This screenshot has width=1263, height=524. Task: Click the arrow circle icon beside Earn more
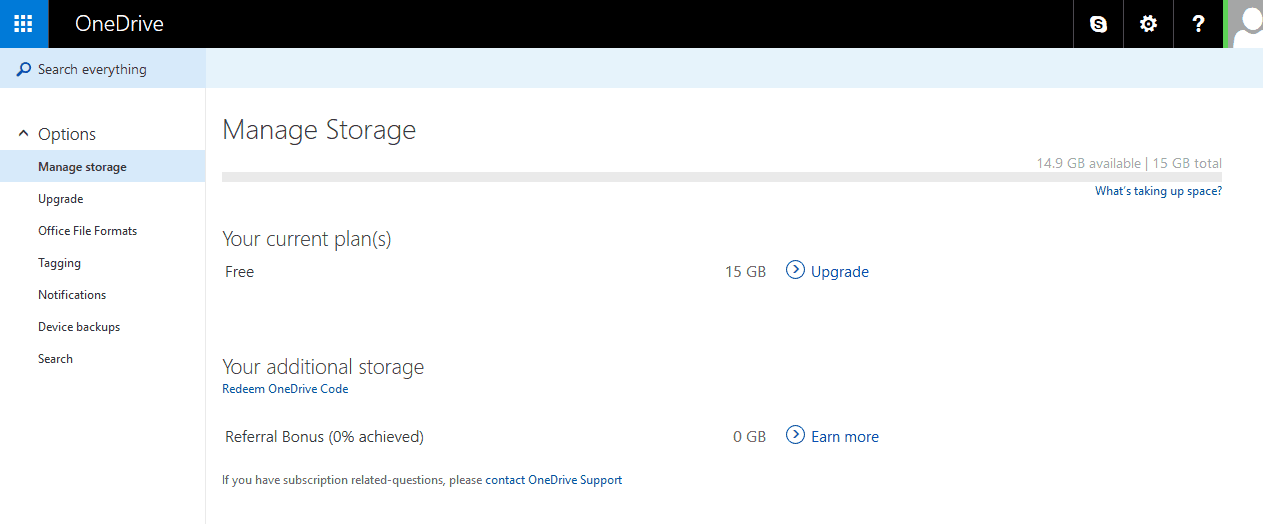click(795, 435)
